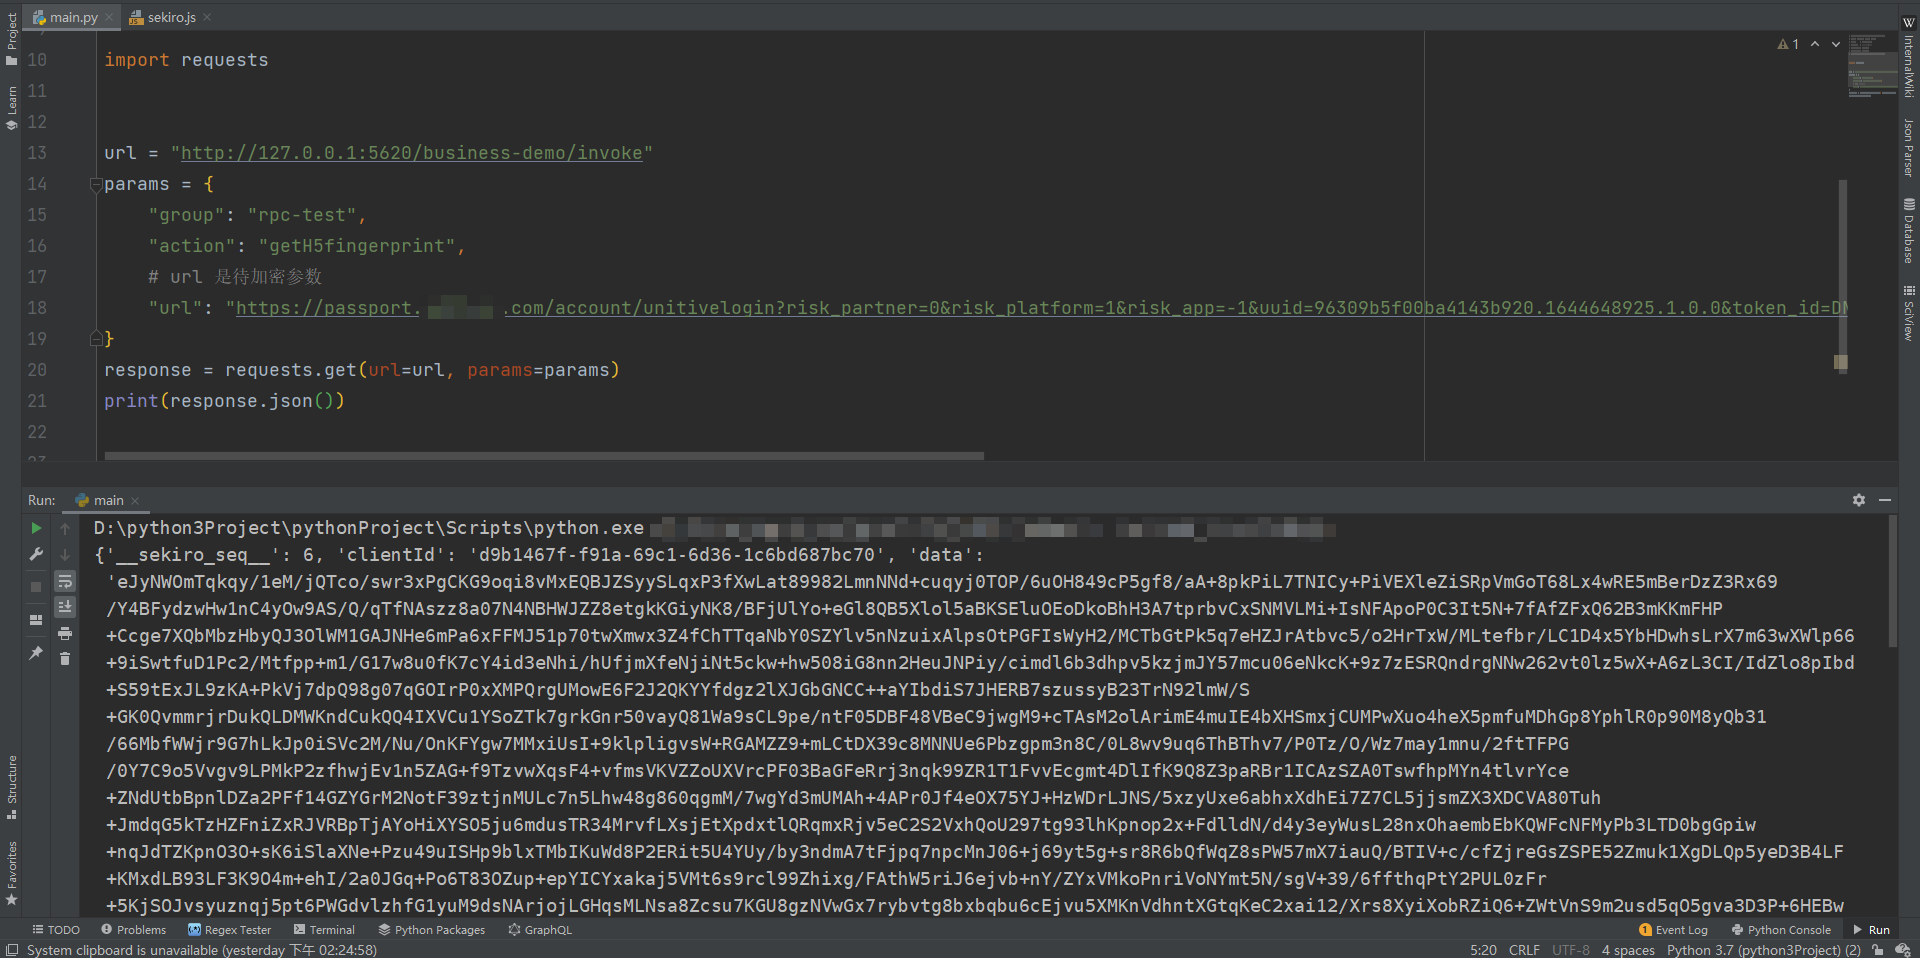Open the Regex Tester tool window
The image size is (1920, 958).
[x=230, y=930]
